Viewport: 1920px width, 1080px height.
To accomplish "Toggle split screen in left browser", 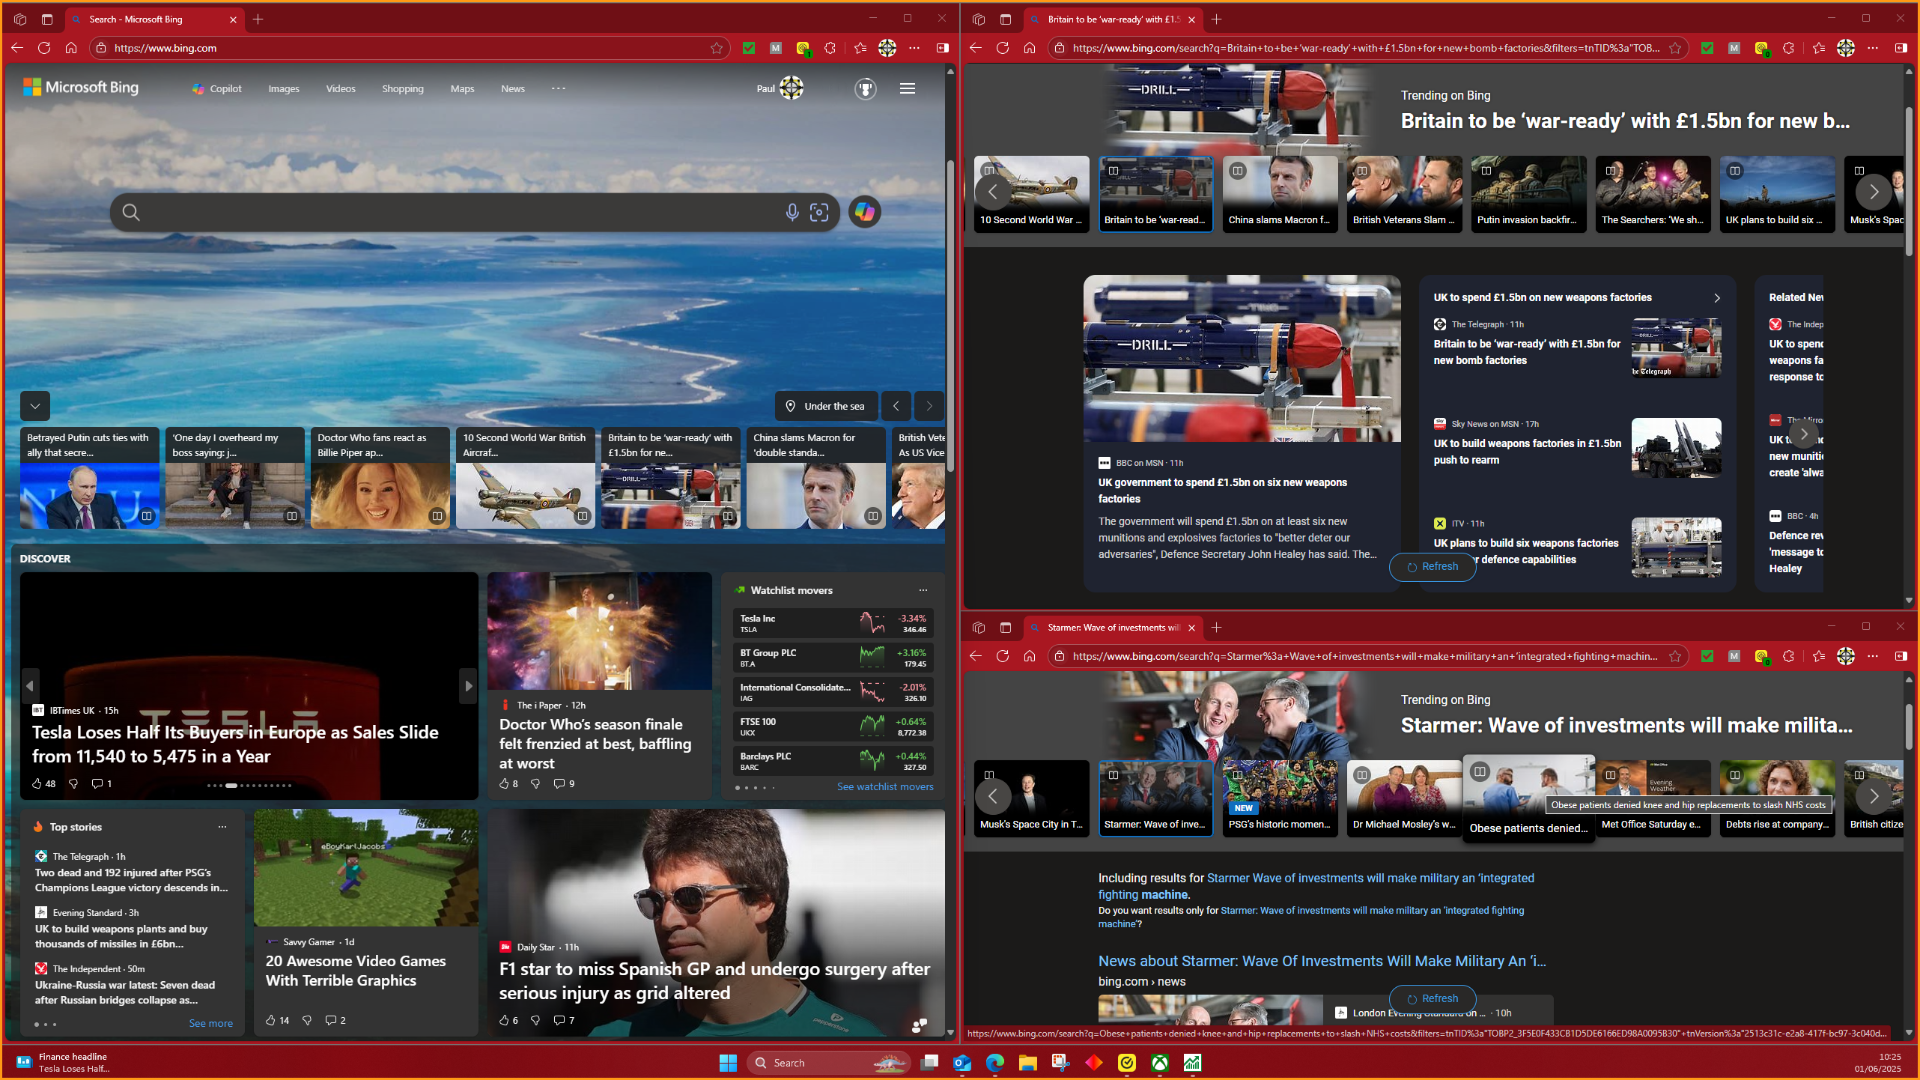I will tap(942, 48).
